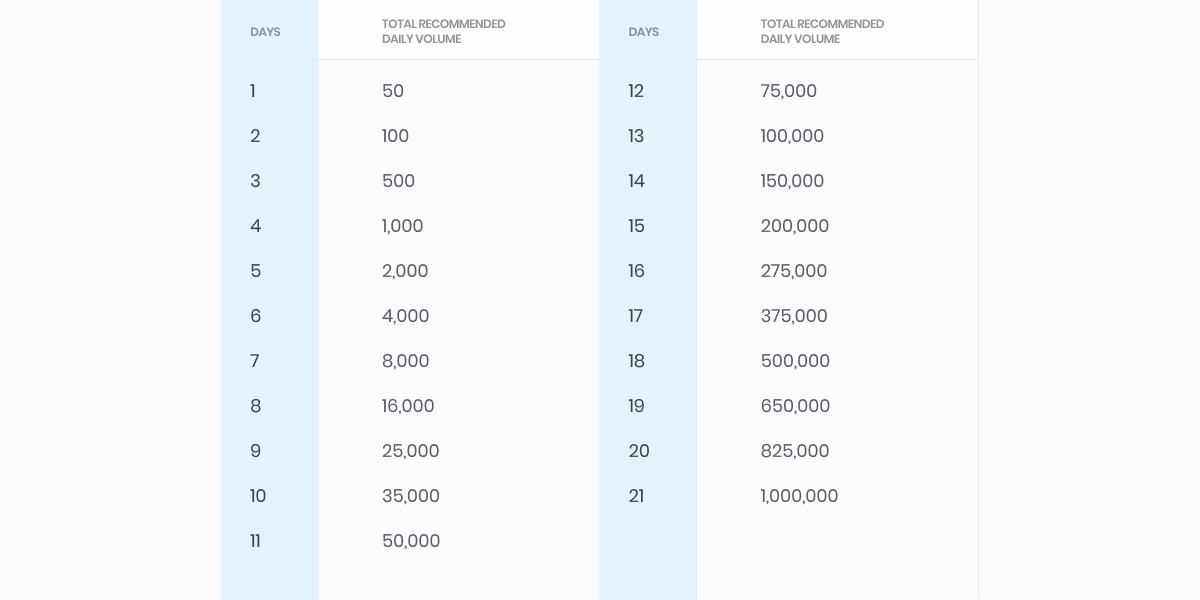This screenshot has width=1200, height=600.
Task: Select the 16,000 volume value
Action: [x=408, y=406]
